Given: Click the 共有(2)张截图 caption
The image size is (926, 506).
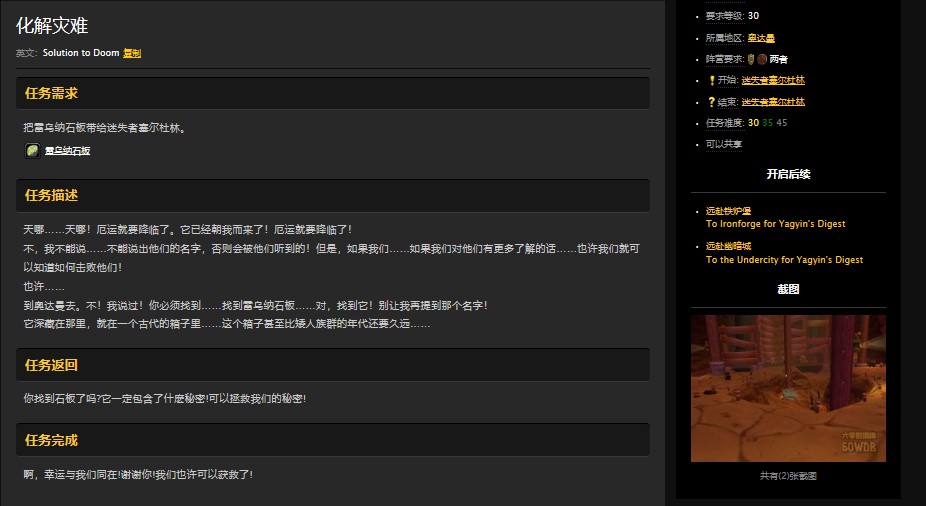Looking at the screenshot, I should (788, 476).
